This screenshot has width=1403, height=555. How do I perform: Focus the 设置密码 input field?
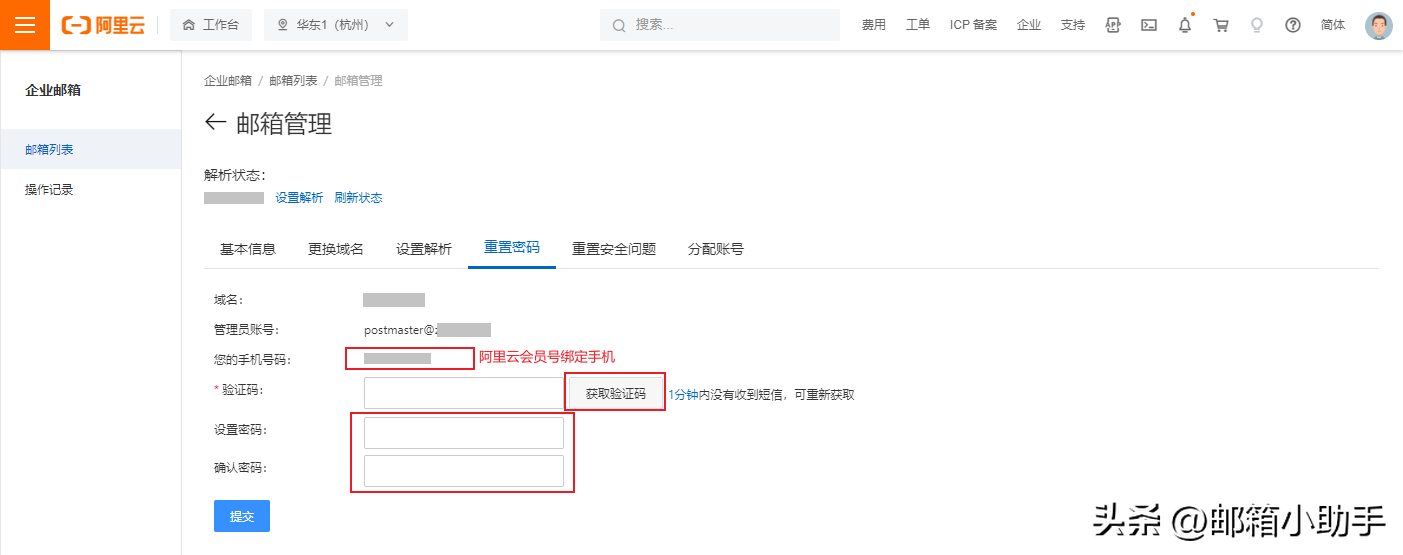(464, 433)
